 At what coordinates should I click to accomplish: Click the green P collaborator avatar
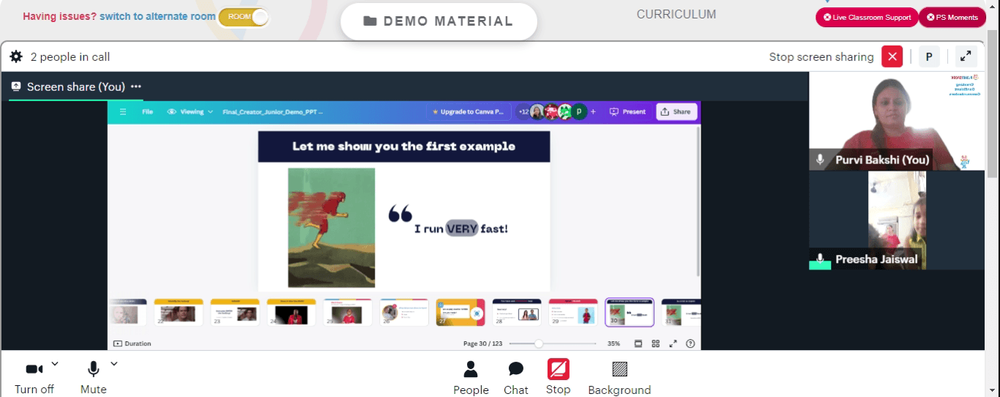(x=578, y=112)
